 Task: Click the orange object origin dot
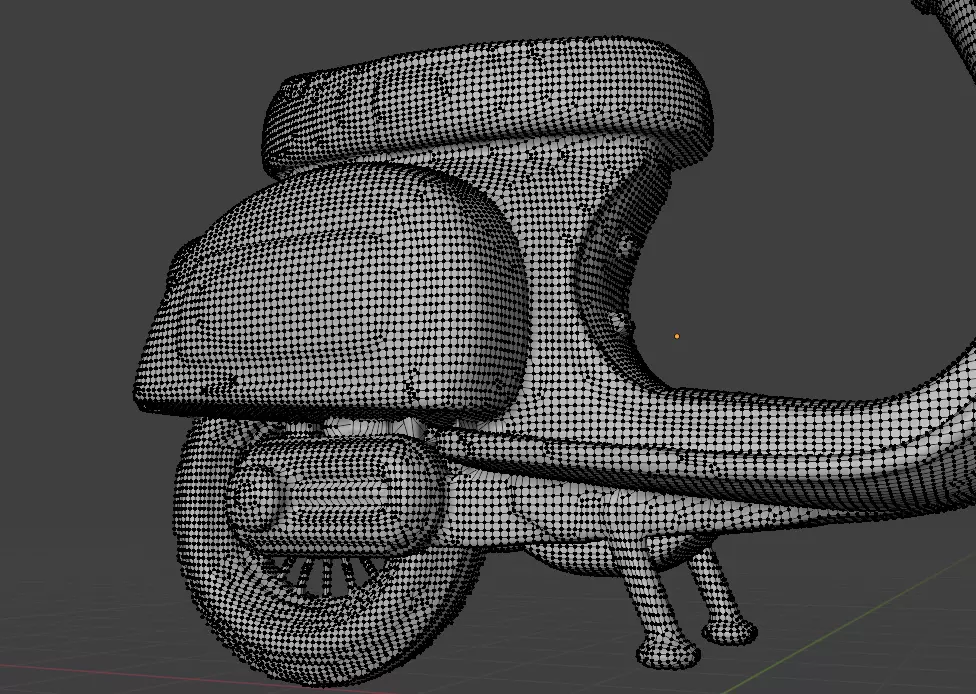coord(677,336)
